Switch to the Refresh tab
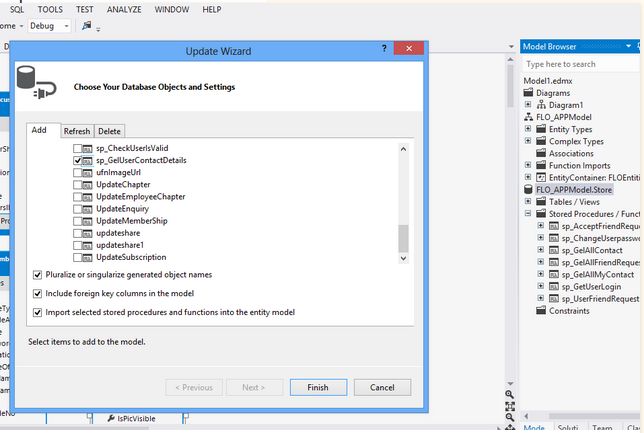Screen dimensions: 644x433 click(77, 131)
